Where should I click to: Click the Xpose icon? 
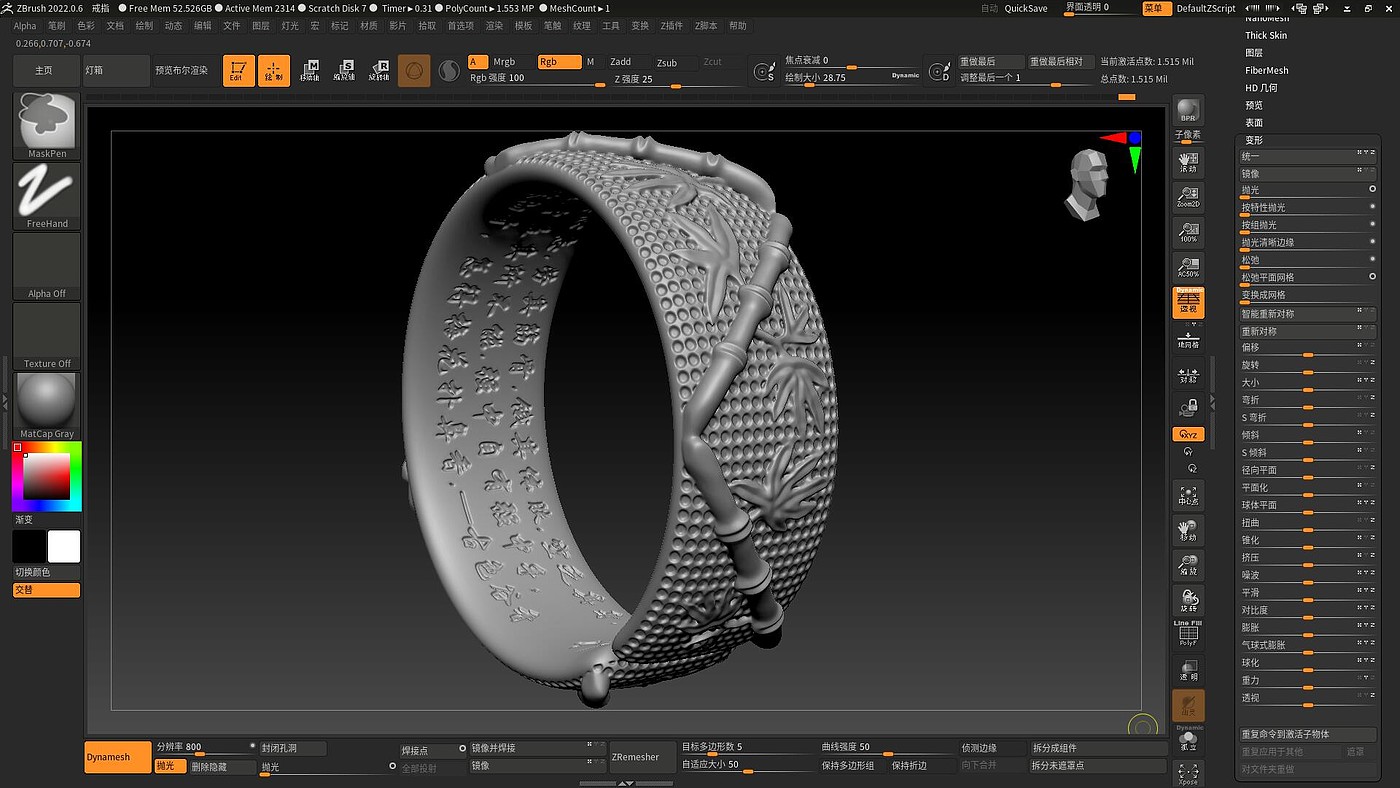click(x=1188, y=774)
